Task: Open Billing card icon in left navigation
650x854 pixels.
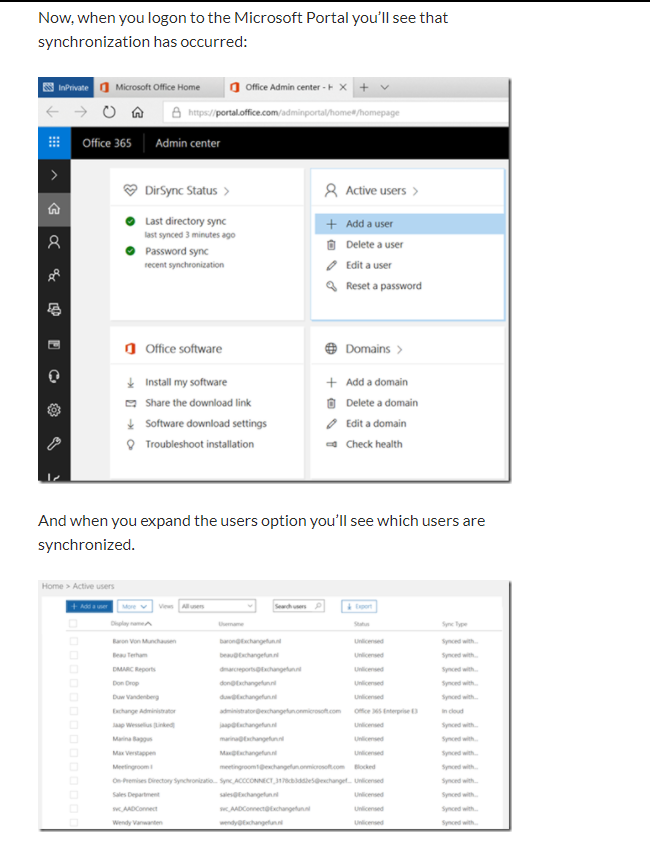Action: click(54, 344)
